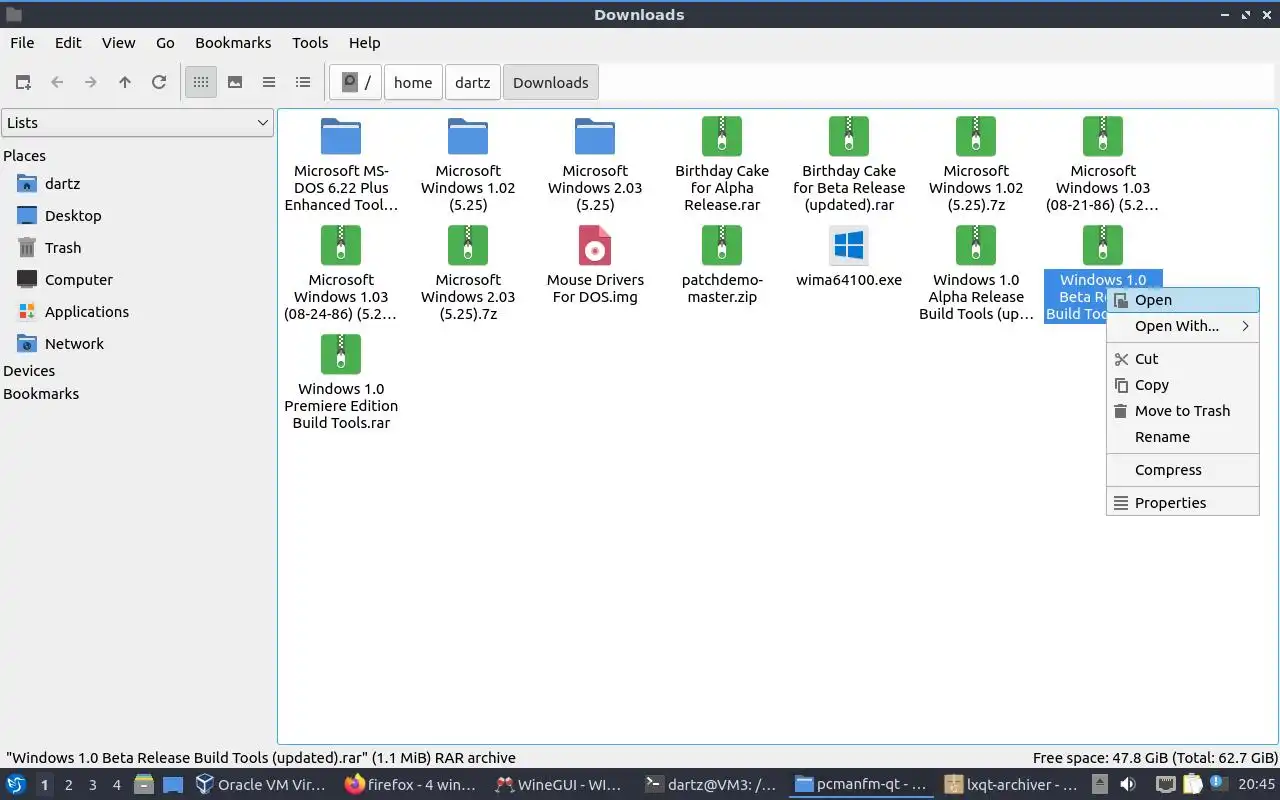Open the Bookmarks menu
Viewport: 1280px width, 800px height.
tap(233, 42)
